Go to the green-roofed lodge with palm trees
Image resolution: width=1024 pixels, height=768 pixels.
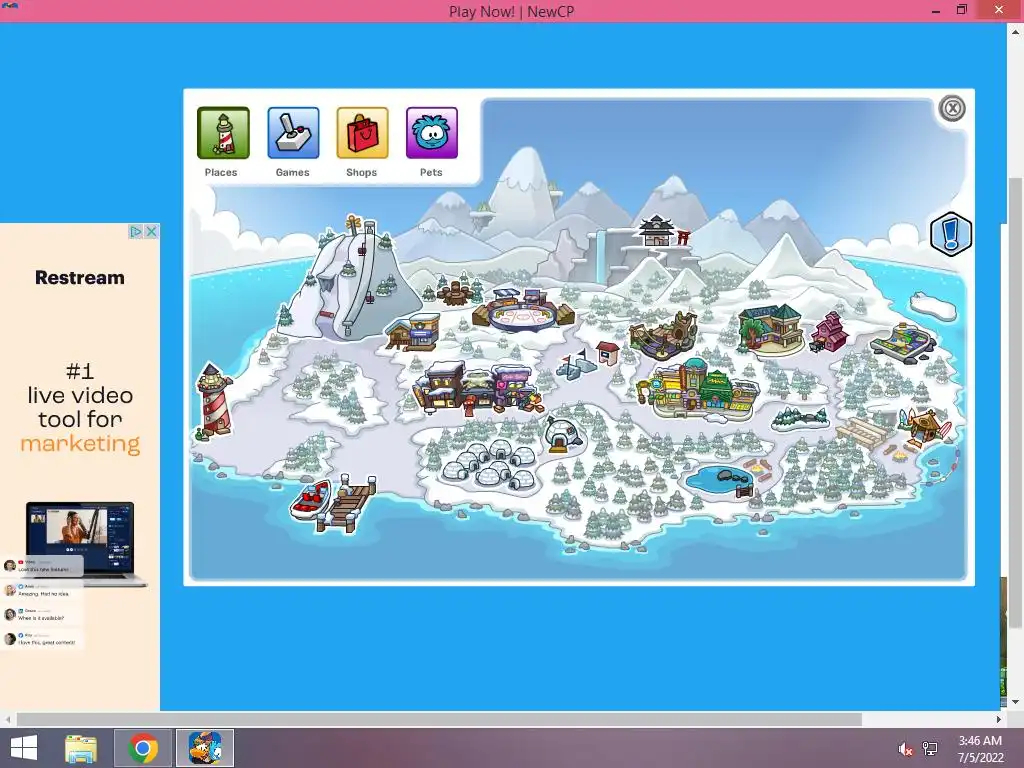click(x=771, y=328)
